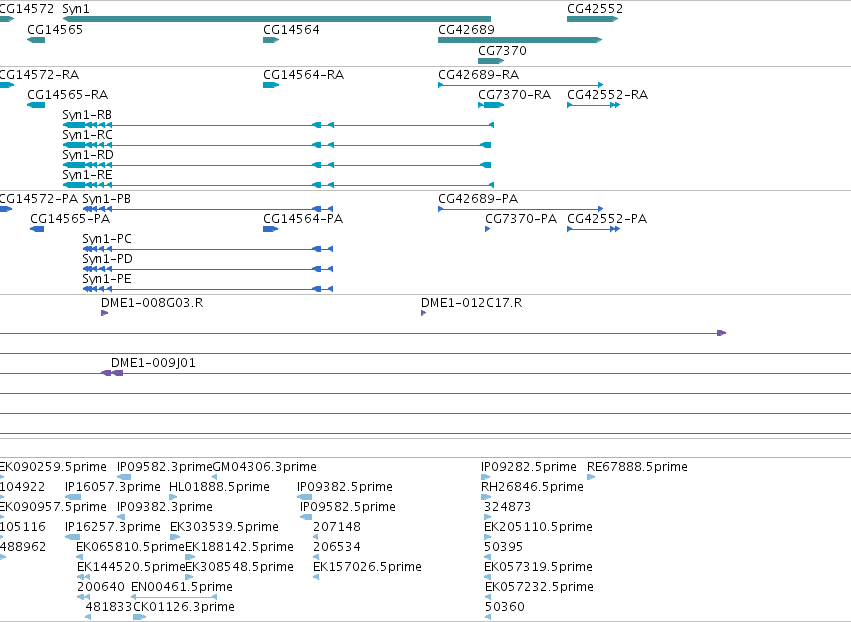Click the Syn1-RD transcript
This screenshot has height=622, width=851.
point(277,165)
